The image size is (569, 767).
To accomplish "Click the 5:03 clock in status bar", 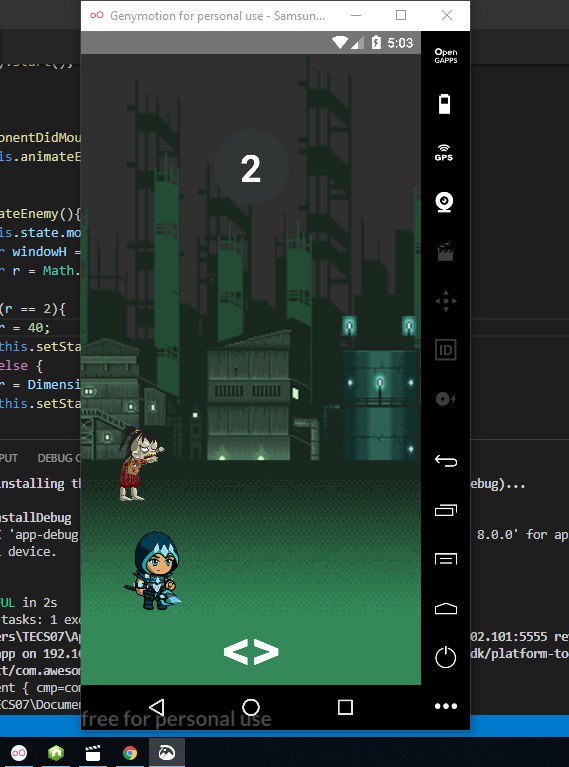I will [x=400, y=43].
